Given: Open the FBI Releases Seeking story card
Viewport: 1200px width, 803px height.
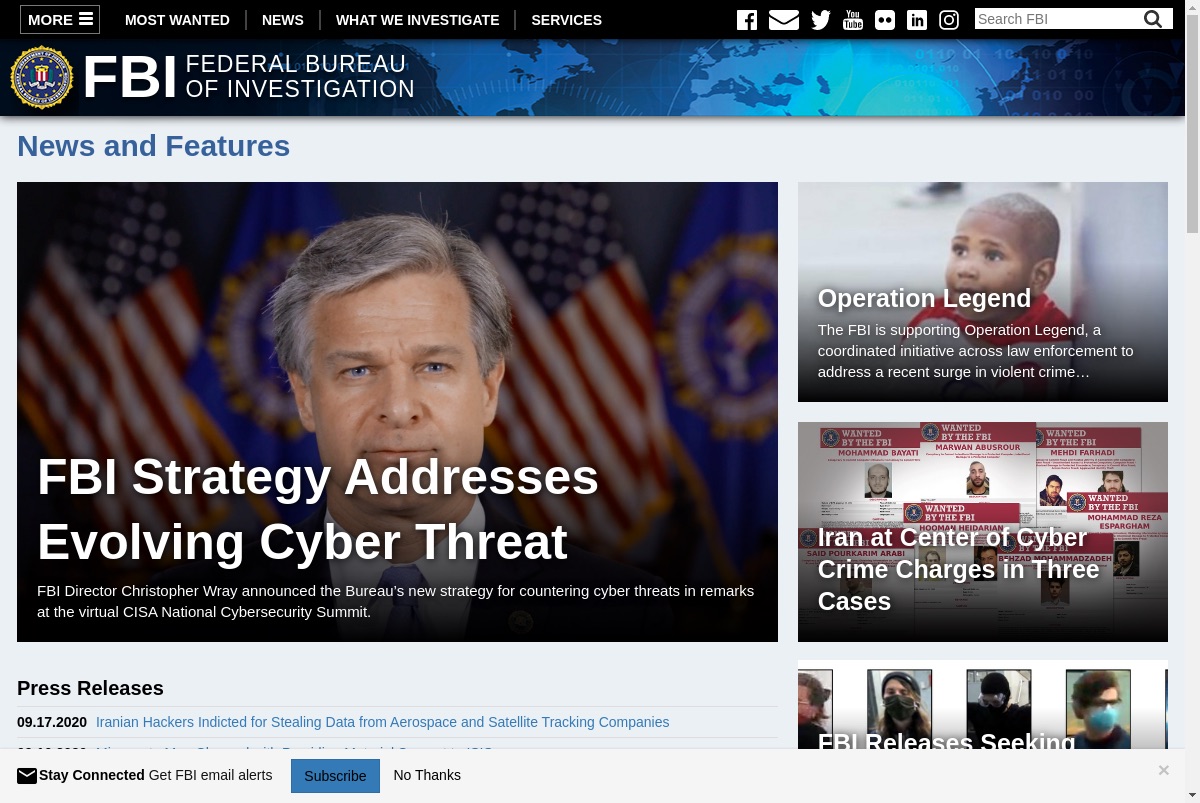Looking at the screenshot, I should [x=983, y=704].
